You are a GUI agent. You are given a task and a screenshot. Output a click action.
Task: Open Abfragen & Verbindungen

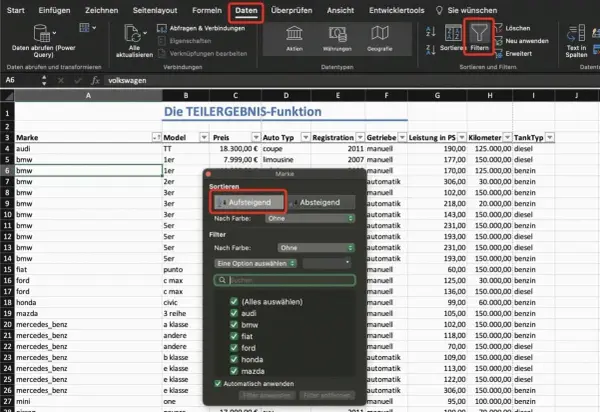[201, 28]
